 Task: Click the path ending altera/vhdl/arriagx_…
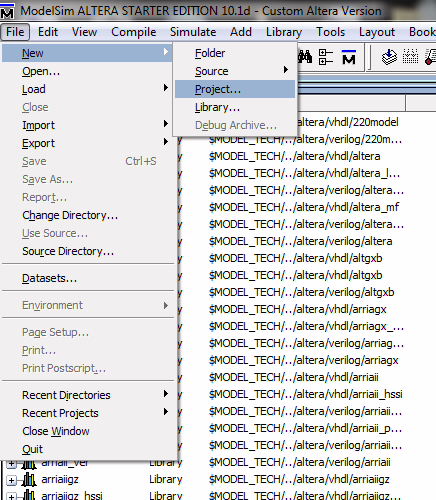tap(306, 326)
